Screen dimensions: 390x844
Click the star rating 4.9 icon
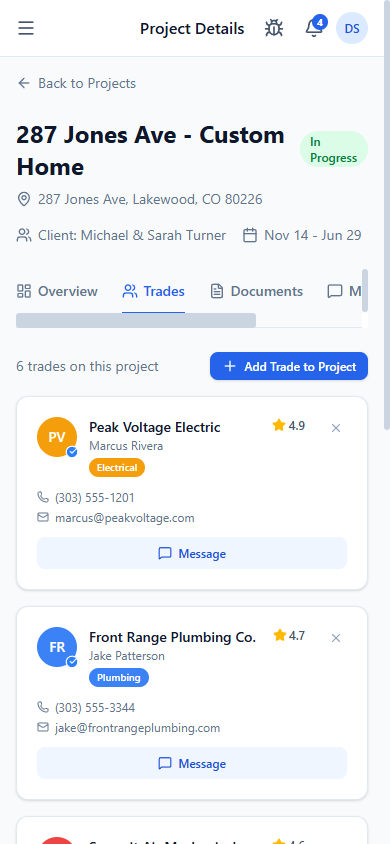pos(279,426)
